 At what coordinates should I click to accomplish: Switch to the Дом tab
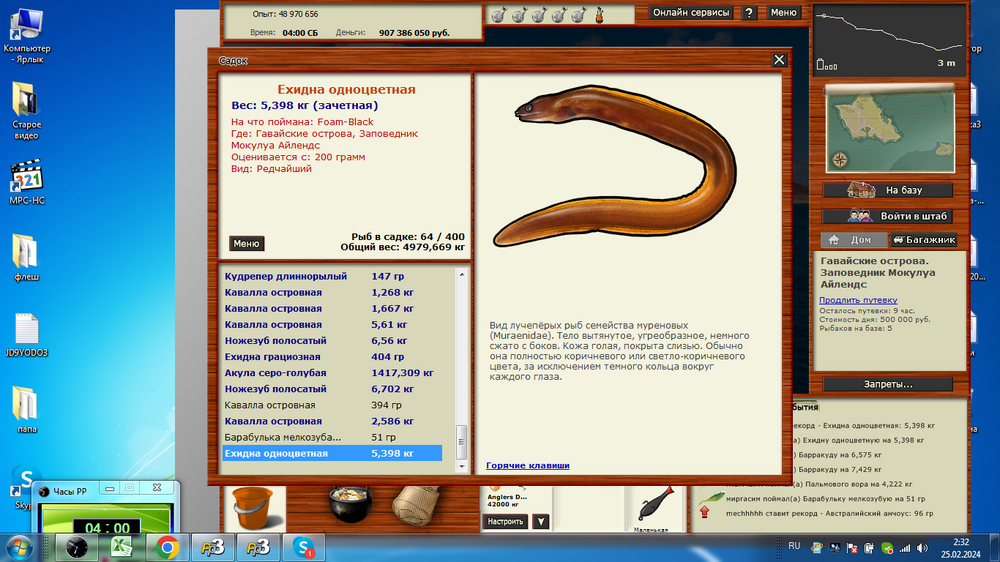(854, 240)
